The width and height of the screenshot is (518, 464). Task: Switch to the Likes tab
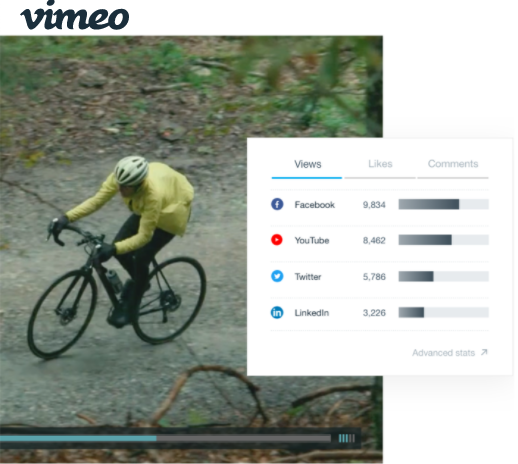pyautogui.click(x=380, y=164)
